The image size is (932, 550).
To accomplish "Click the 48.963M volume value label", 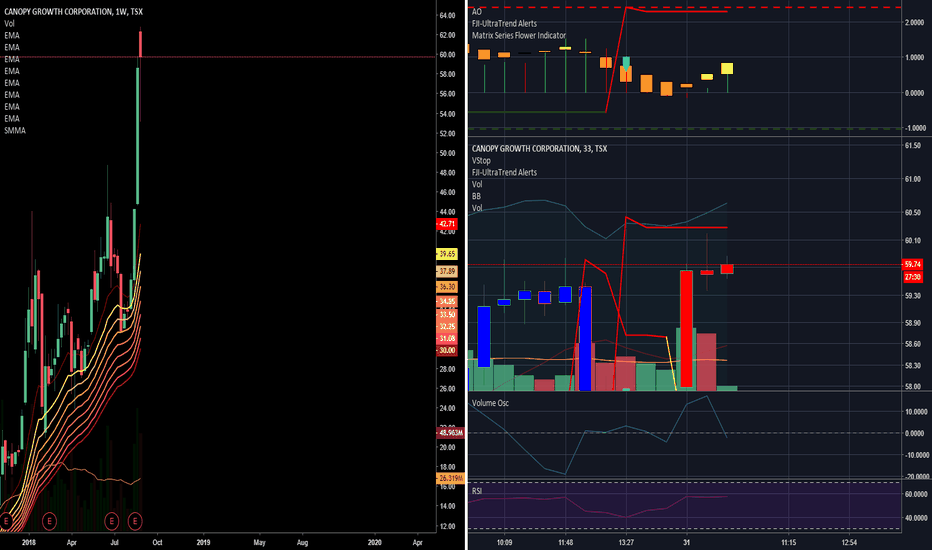I will click(x=450, y=433).
